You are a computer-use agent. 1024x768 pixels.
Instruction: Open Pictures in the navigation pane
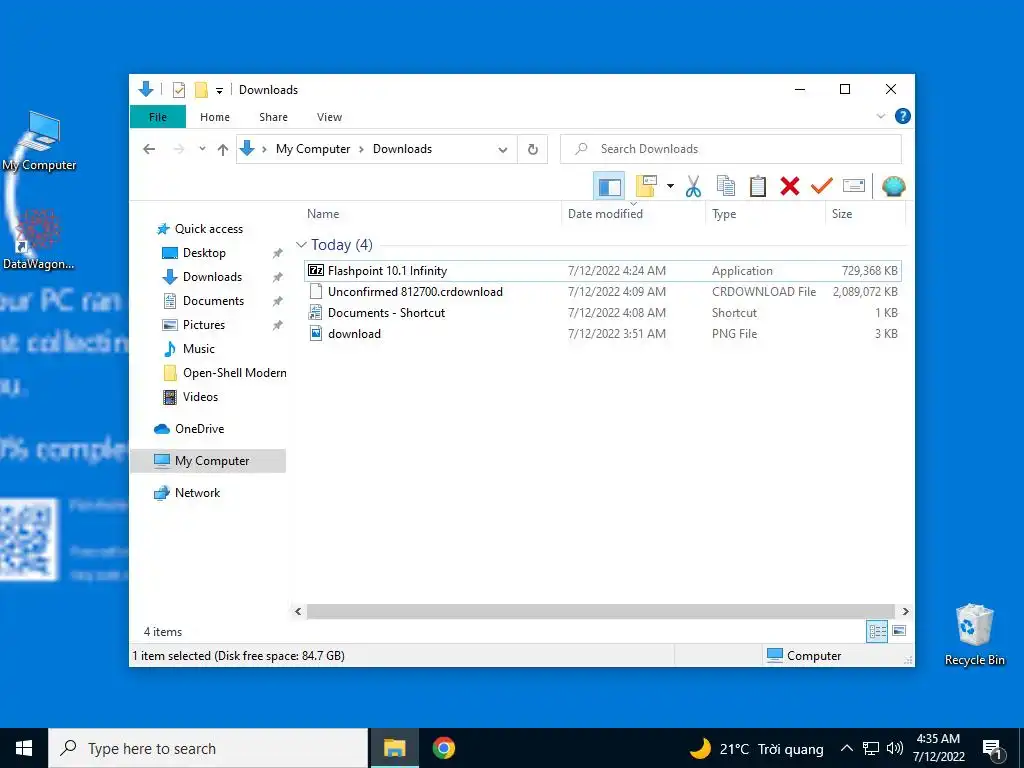click(203, 325)
